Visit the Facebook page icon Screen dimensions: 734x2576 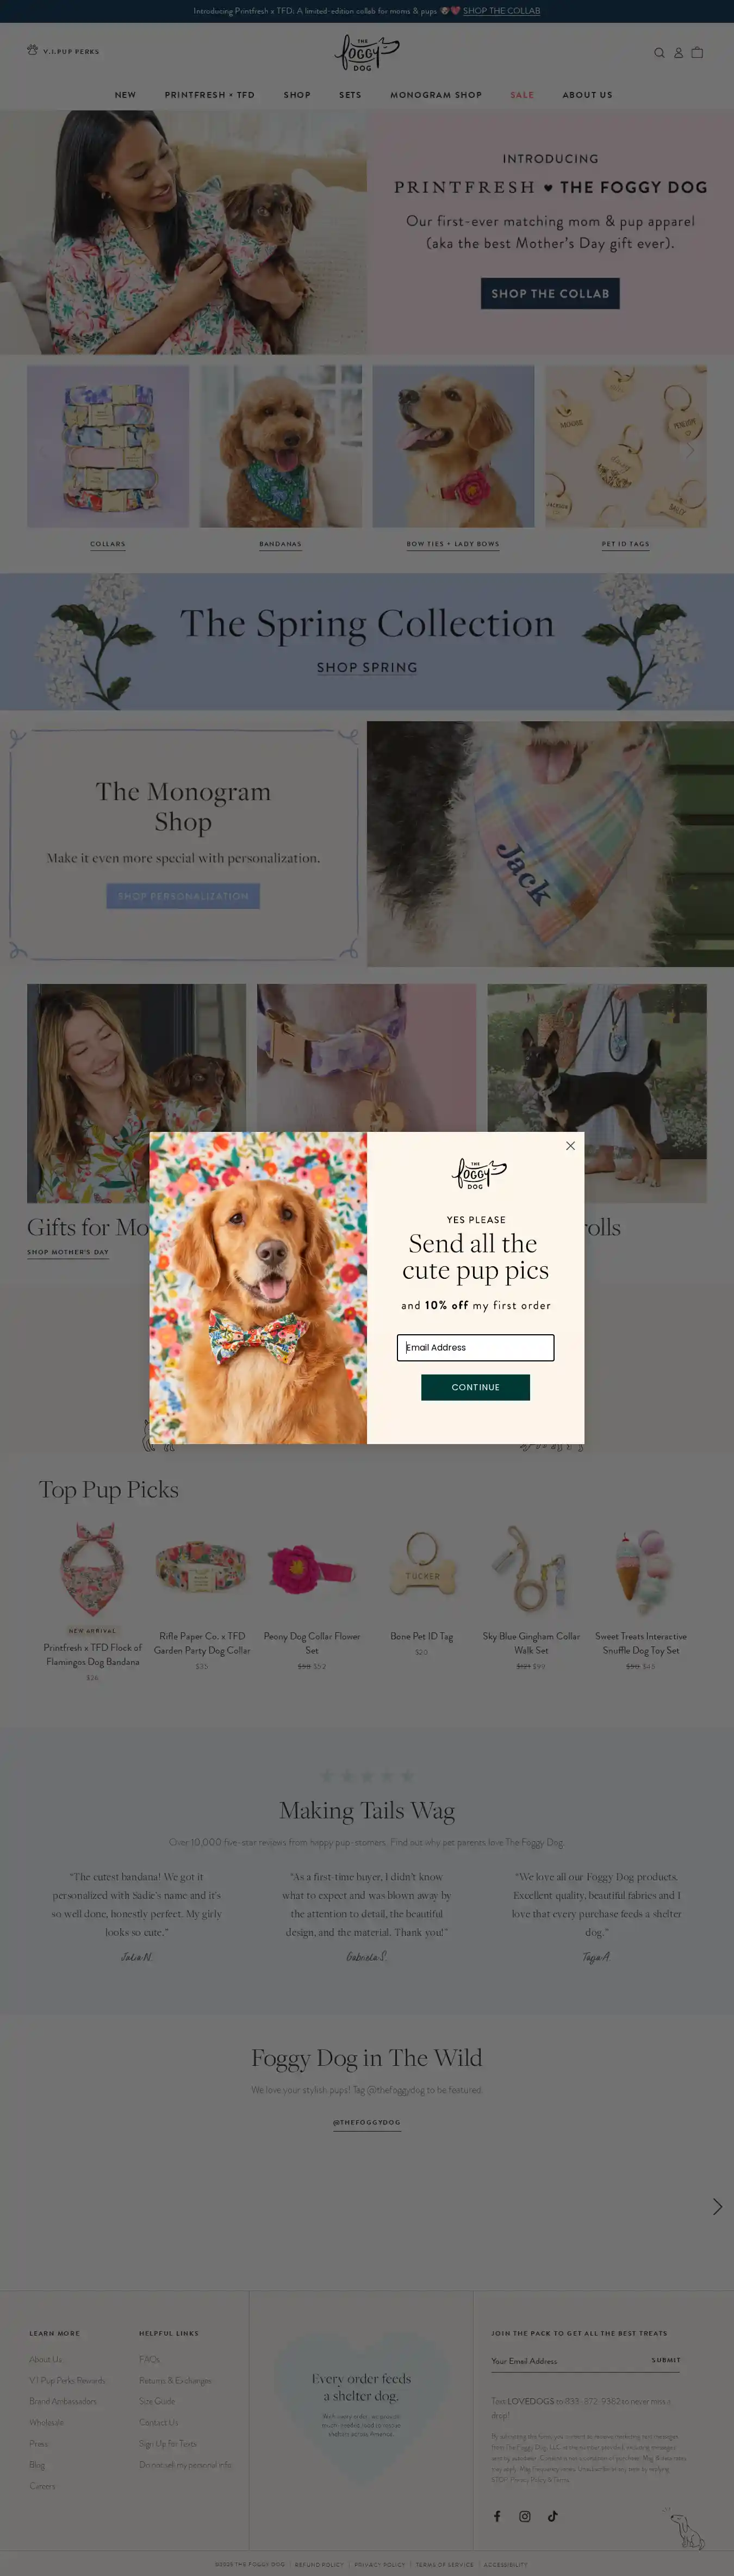[x=497, y=2516]
